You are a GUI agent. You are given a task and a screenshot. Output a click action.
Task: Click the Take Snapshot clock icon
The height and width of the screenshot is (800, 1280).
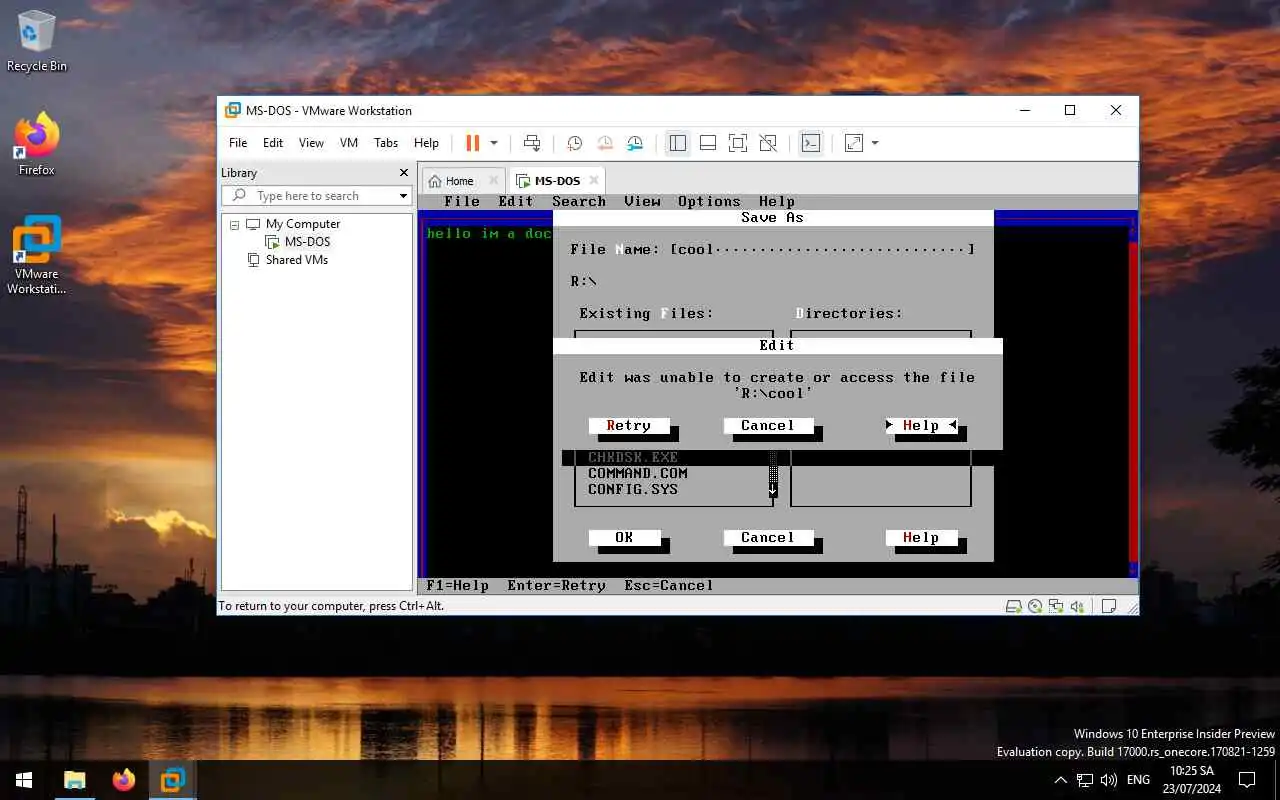(575, 143)
